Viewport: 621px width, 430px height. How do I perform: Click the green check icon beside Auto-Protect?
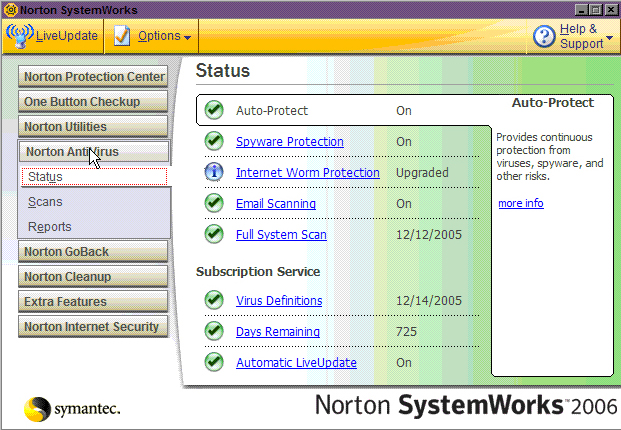pos(214,110)
